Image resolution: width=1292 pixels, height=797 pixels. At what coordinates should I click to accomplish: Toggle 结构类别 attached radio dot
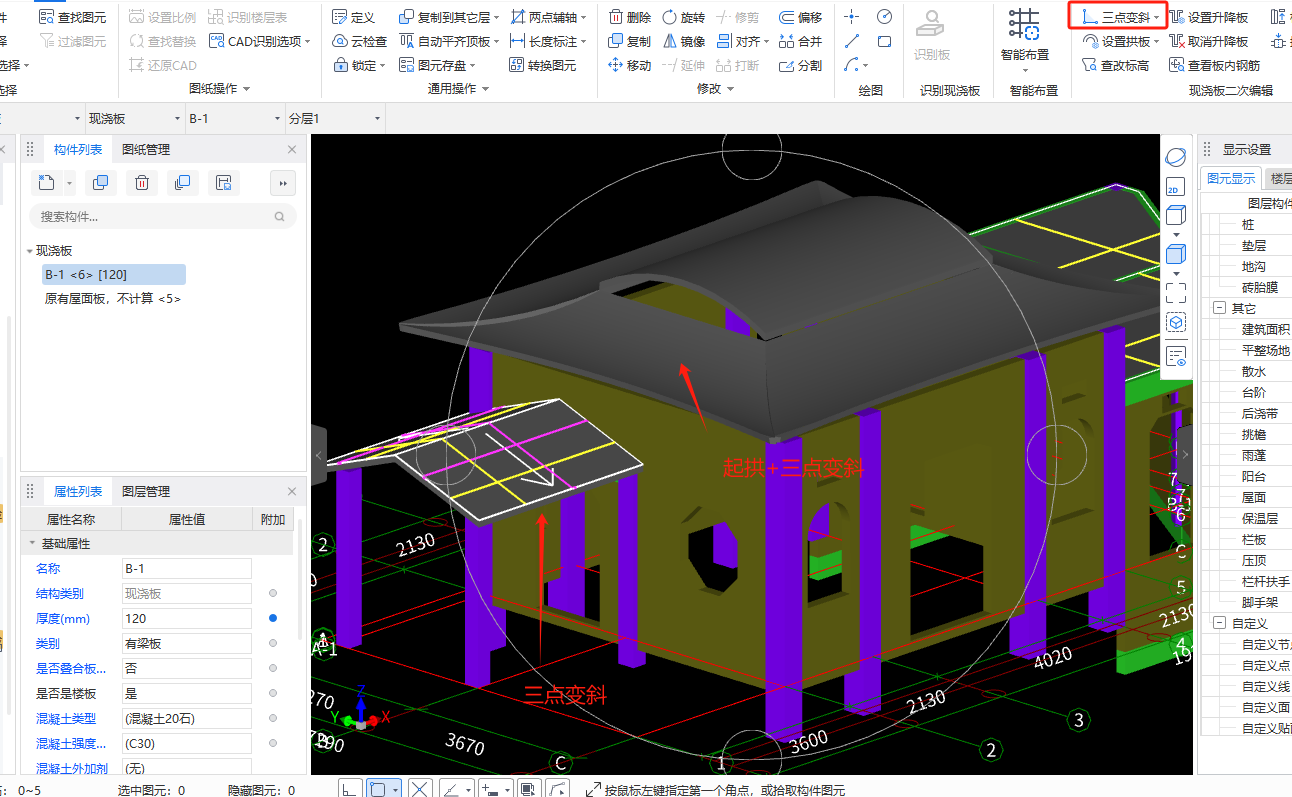click(x=273, y=593)
